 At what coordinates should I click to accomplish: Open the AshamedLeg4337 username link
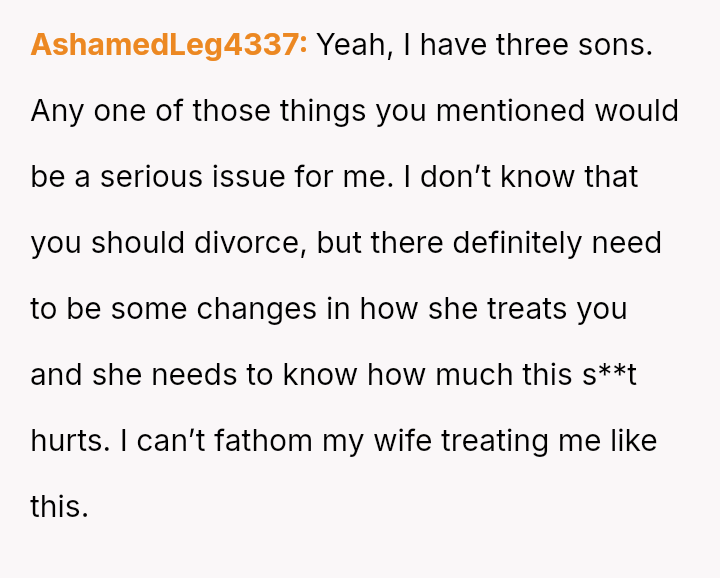(169, 45)
